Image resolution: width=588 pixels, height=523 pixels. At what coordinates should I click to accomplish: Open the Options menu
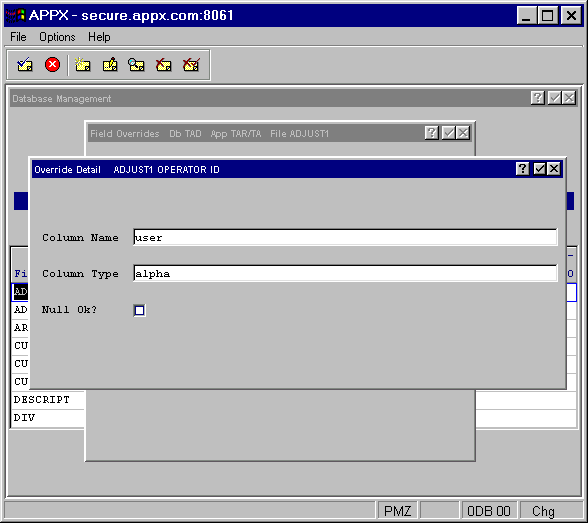coord(57,37)
